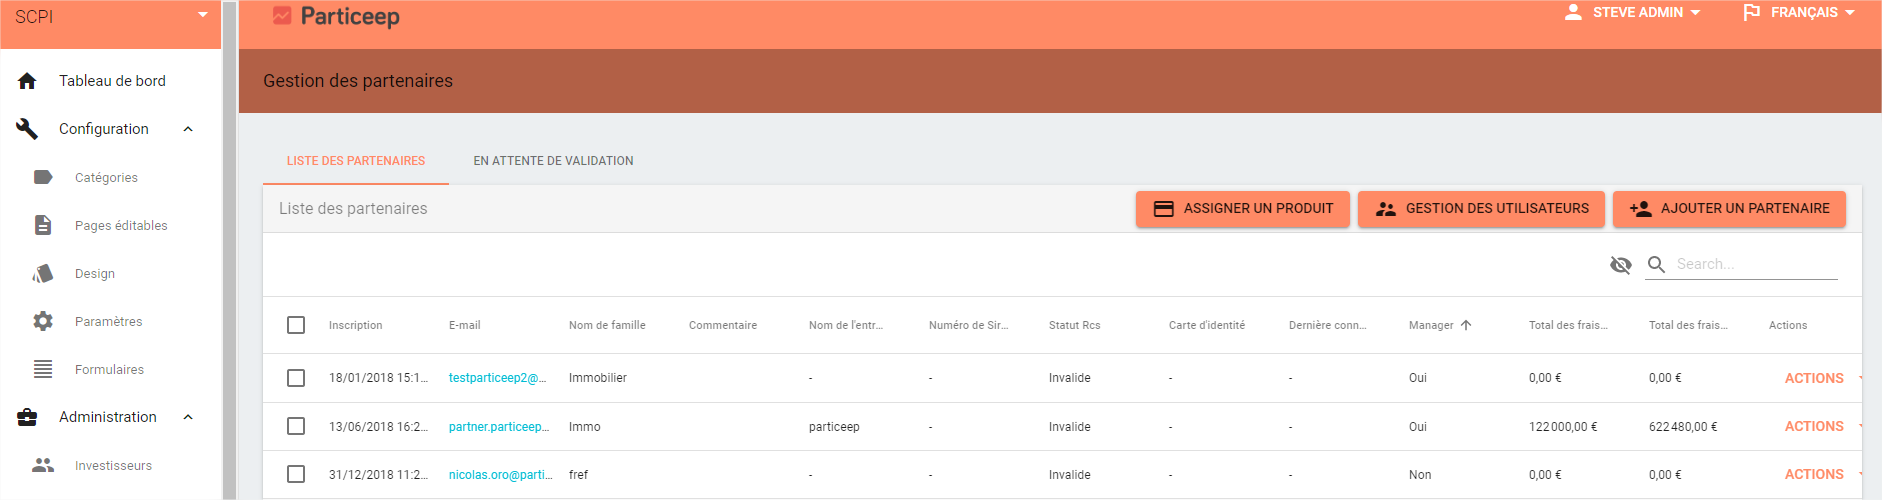Click the Paramètres gear icon
The height and width of the screenshot is (500, 1882).
click(43, 321)
